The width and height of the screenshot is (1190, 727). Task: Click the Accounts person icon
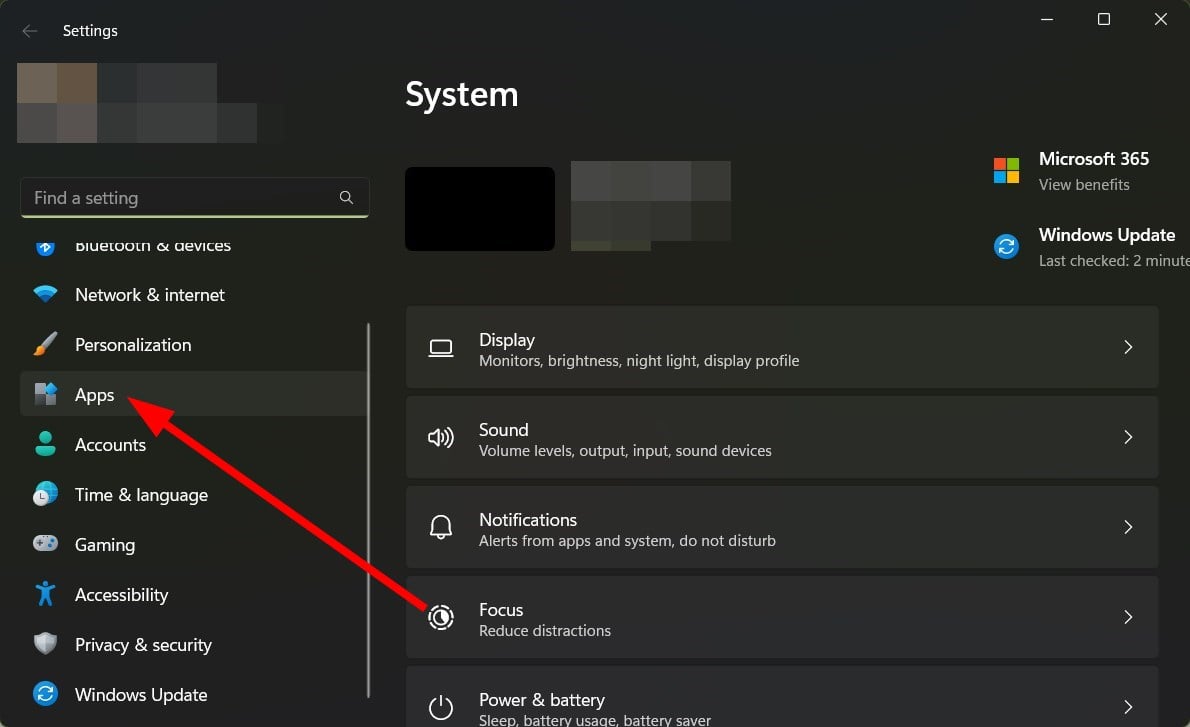pos(46,444)
